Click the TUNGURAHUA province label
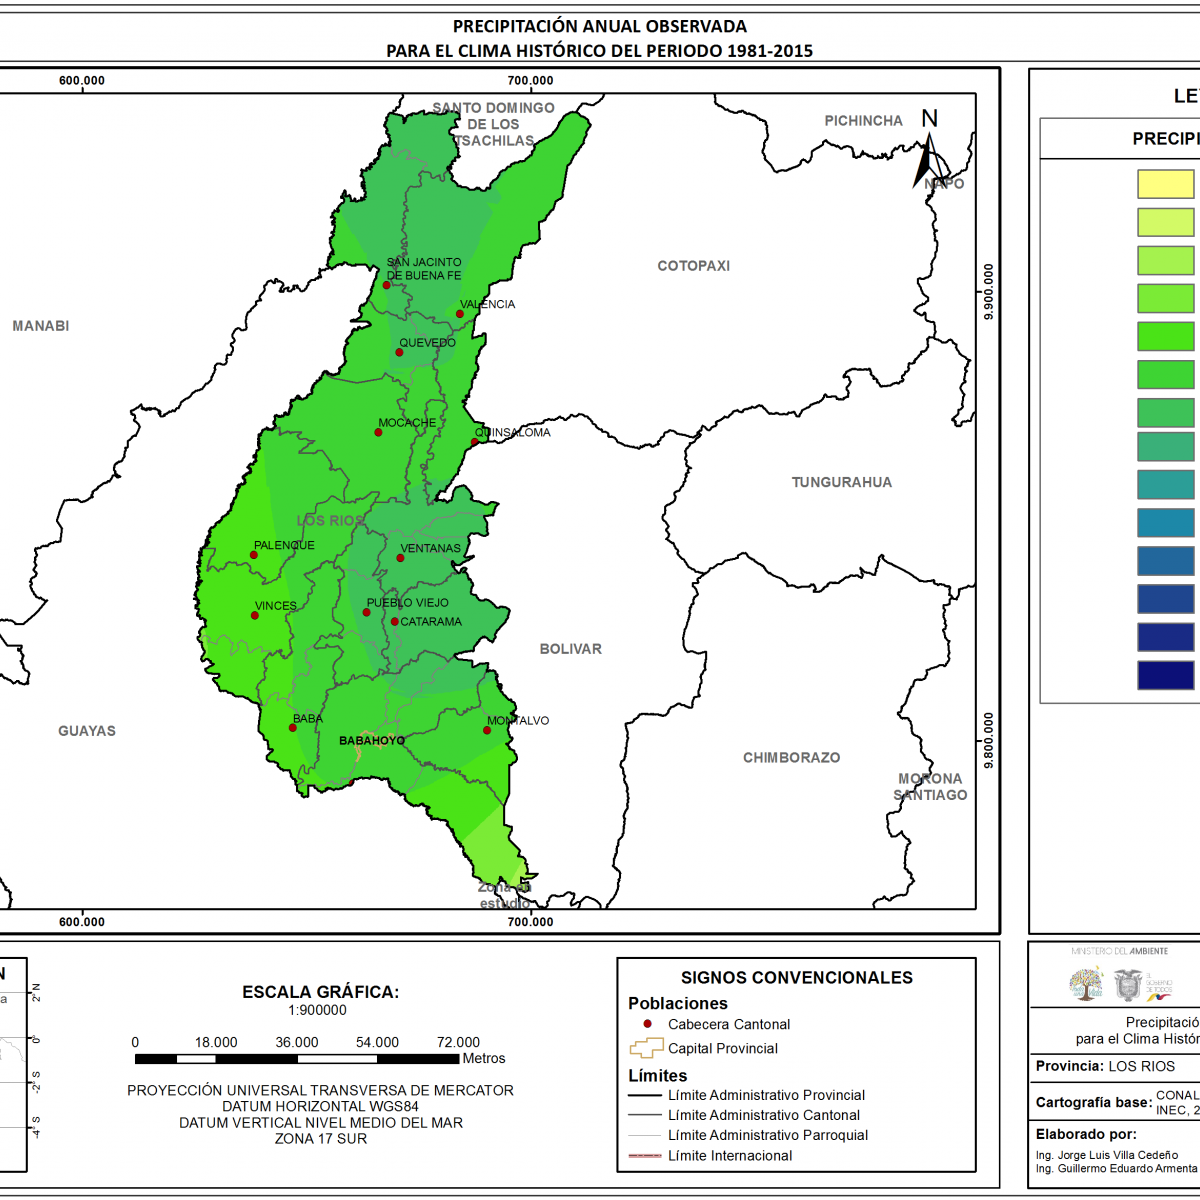Viewport: 1200px width, 1200px height. pos(842,482)
